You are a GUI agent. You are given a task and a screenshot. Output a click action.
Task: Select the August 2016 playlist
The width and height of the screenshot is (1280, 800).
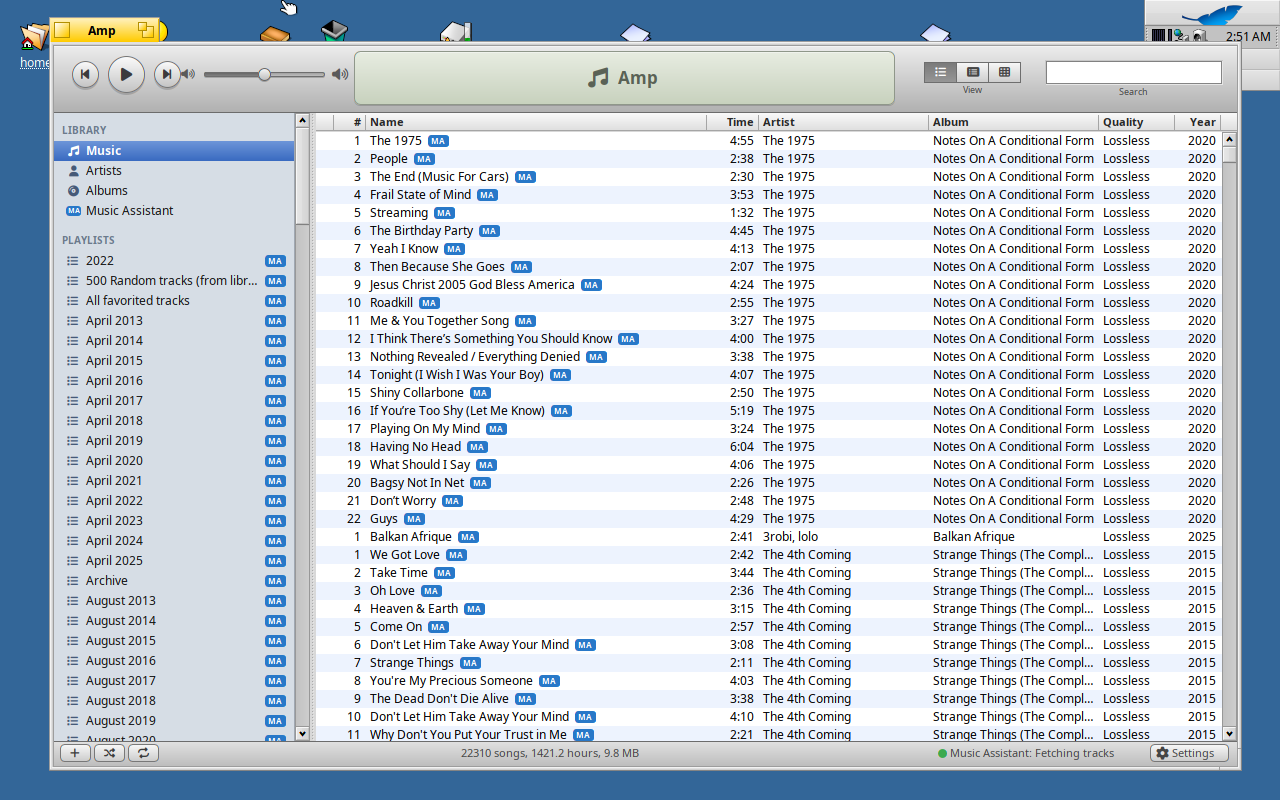[174, 661]
